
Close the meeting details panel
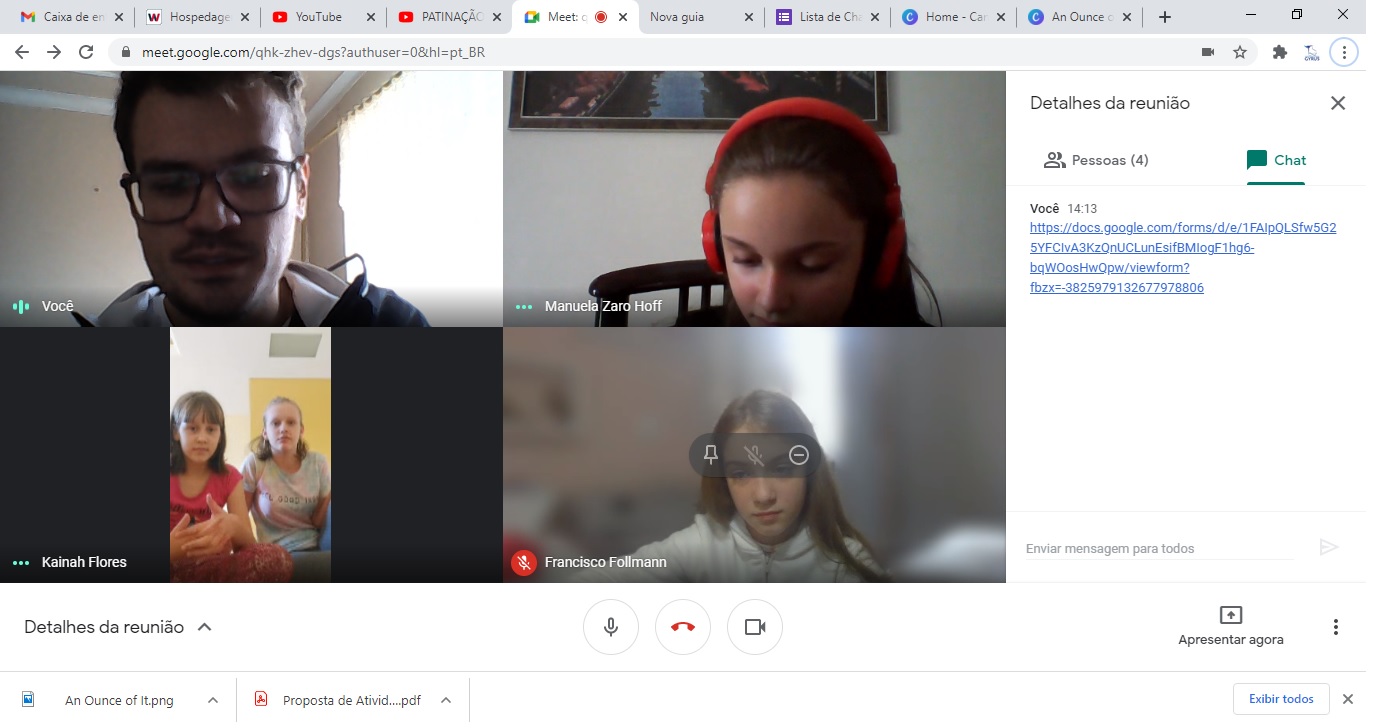(x=1338, y=102)
